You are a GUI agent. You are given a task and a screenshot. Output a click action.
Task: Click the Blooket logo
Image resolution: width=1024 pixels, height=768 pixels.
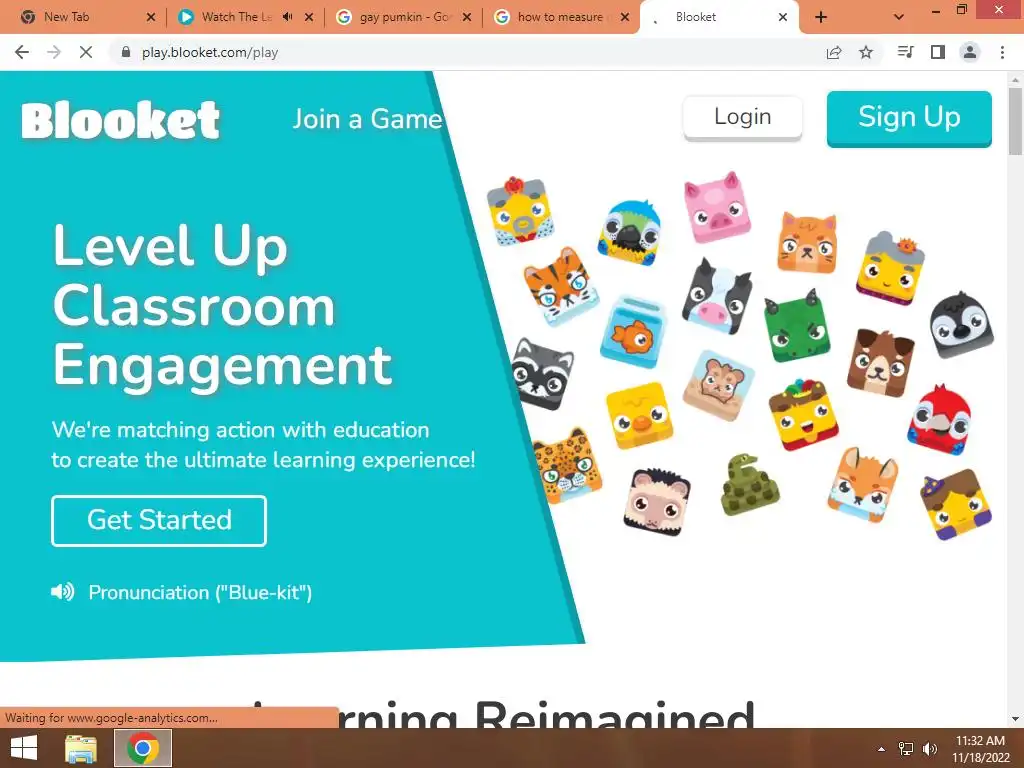pyautogui.click(x=121, y=120)
